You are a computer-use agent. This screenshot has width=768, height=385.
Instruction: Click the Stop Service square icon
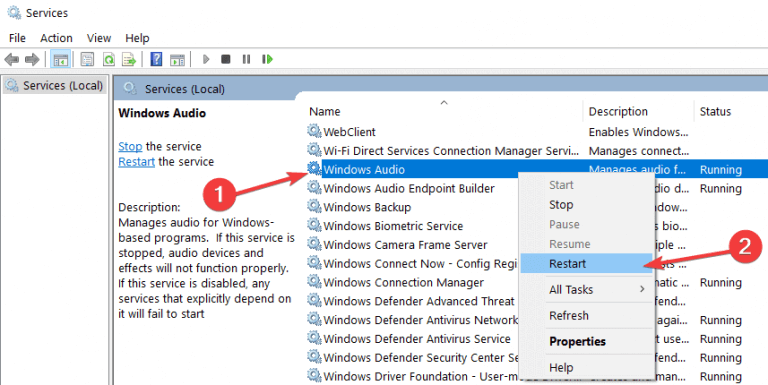pos(226,59)
